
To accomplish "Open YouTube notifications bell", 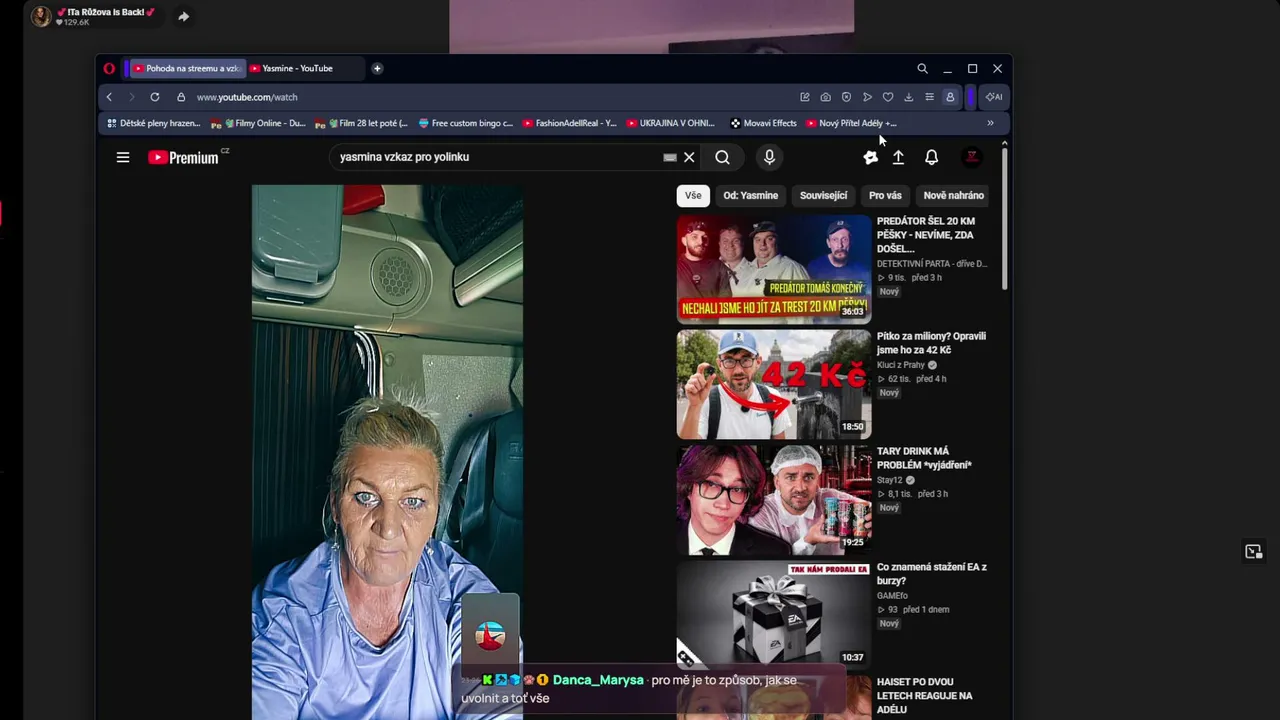I will [x=931, y=157].
